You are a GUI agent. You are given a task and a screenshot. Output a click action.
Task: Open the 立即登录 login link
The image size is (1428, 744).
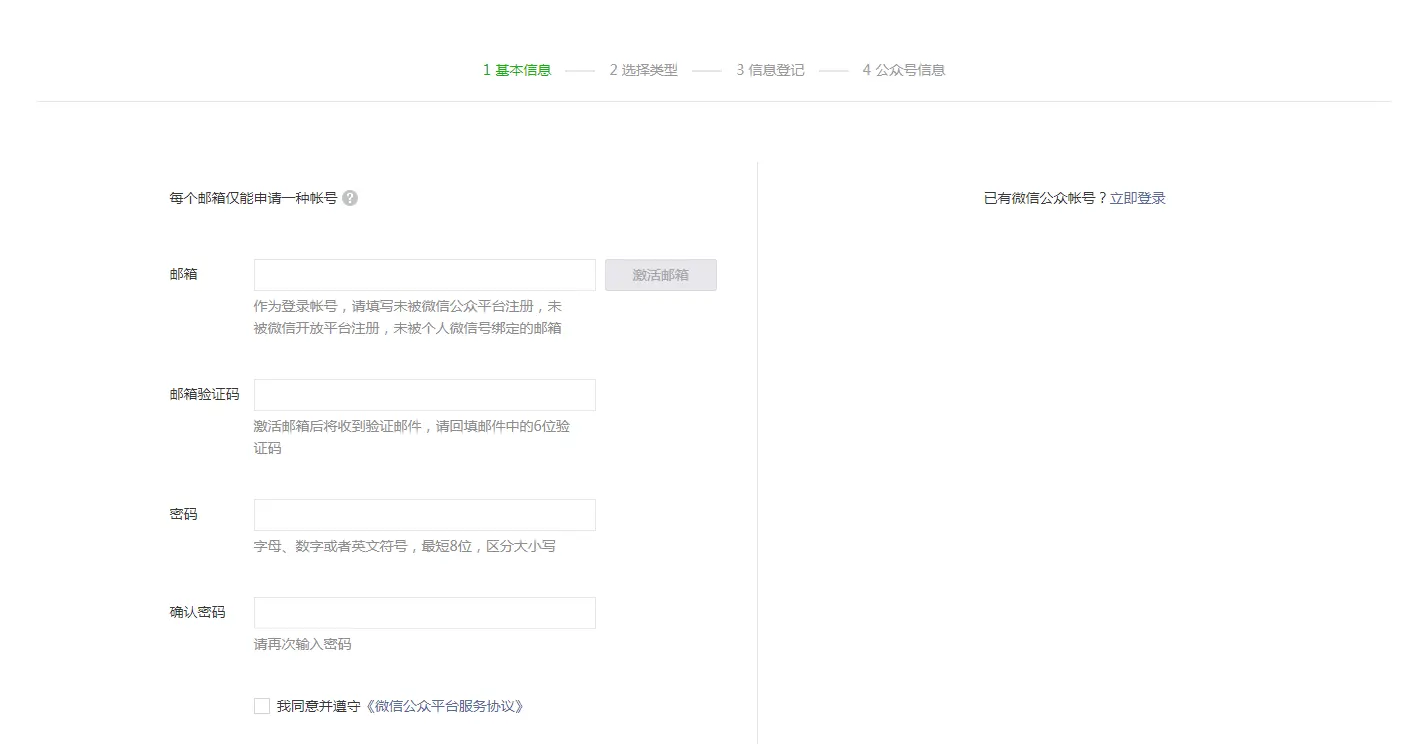(1138, 197)
